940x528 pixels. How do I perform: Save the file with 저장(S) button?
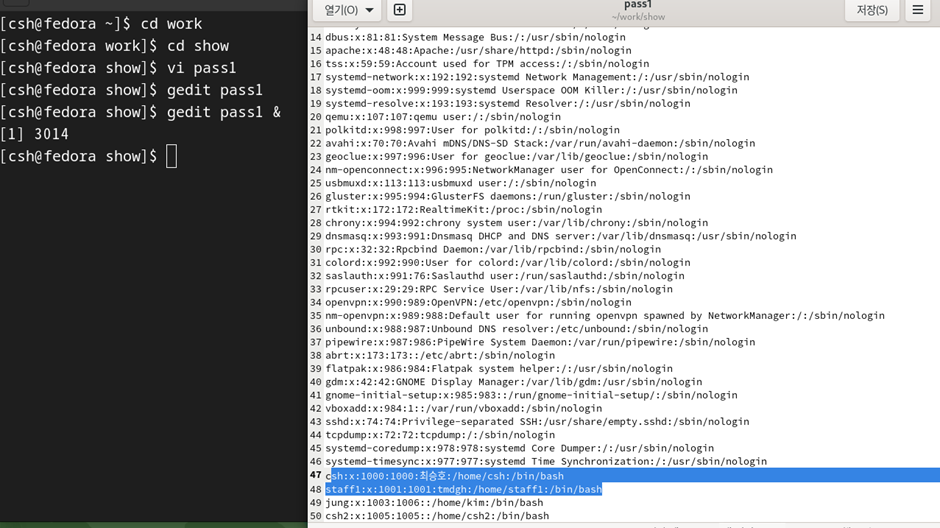872,10
